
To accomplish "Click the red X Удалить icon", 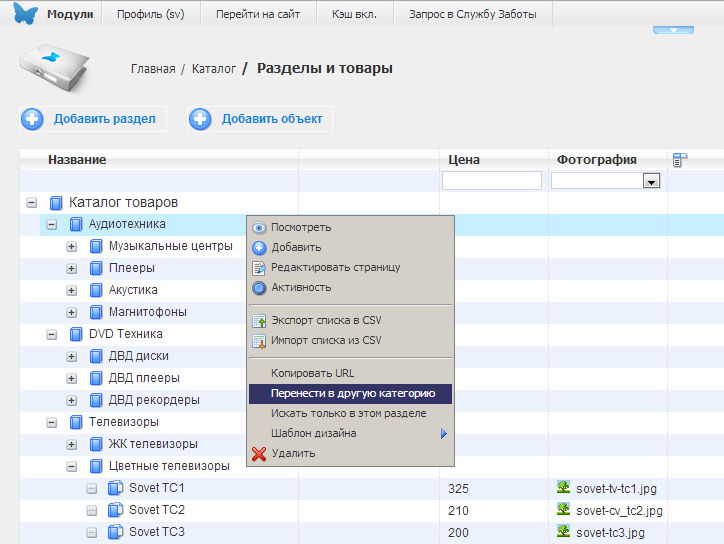I will 259,454.
